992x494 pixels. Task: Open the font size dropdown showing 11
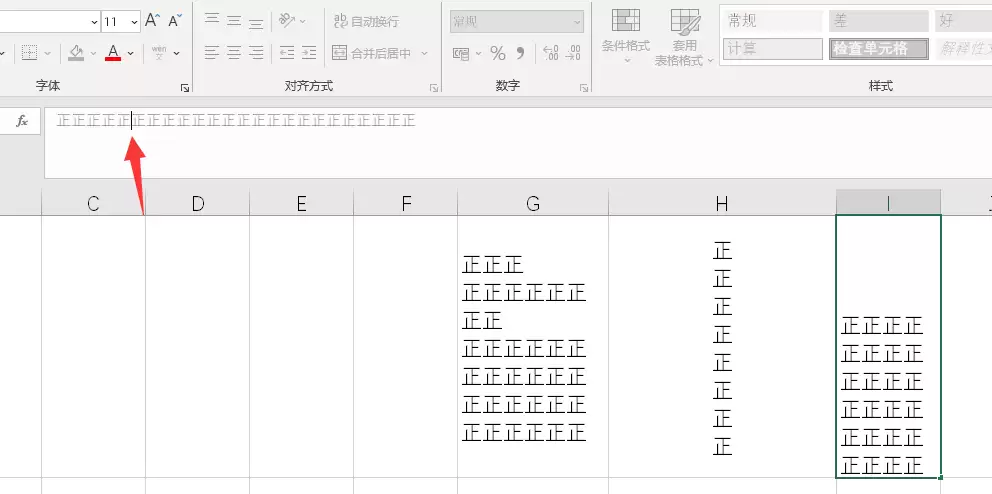(x=136, y=21)
